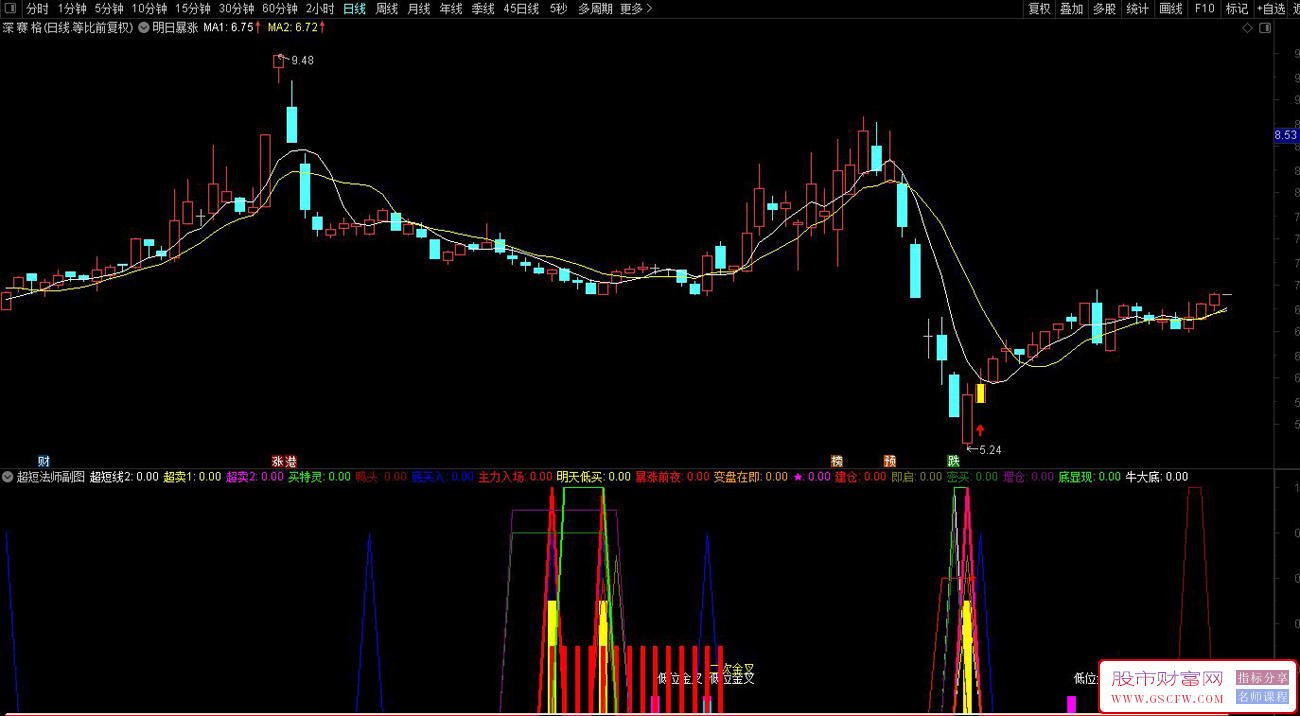This screenshot has width=1300, height=716.
Task: Switch to the 分时 chart tab
Action: 37,9
